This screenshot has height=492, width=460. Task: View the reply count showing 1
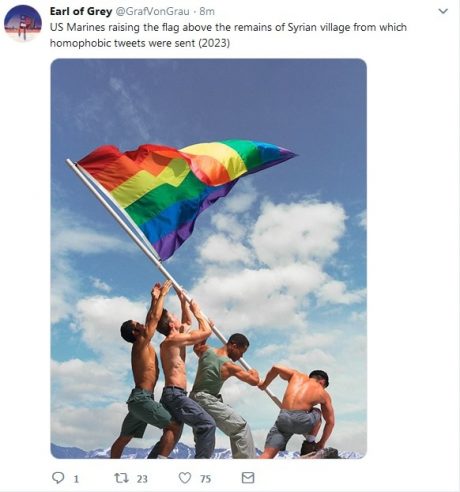[76, 479]
